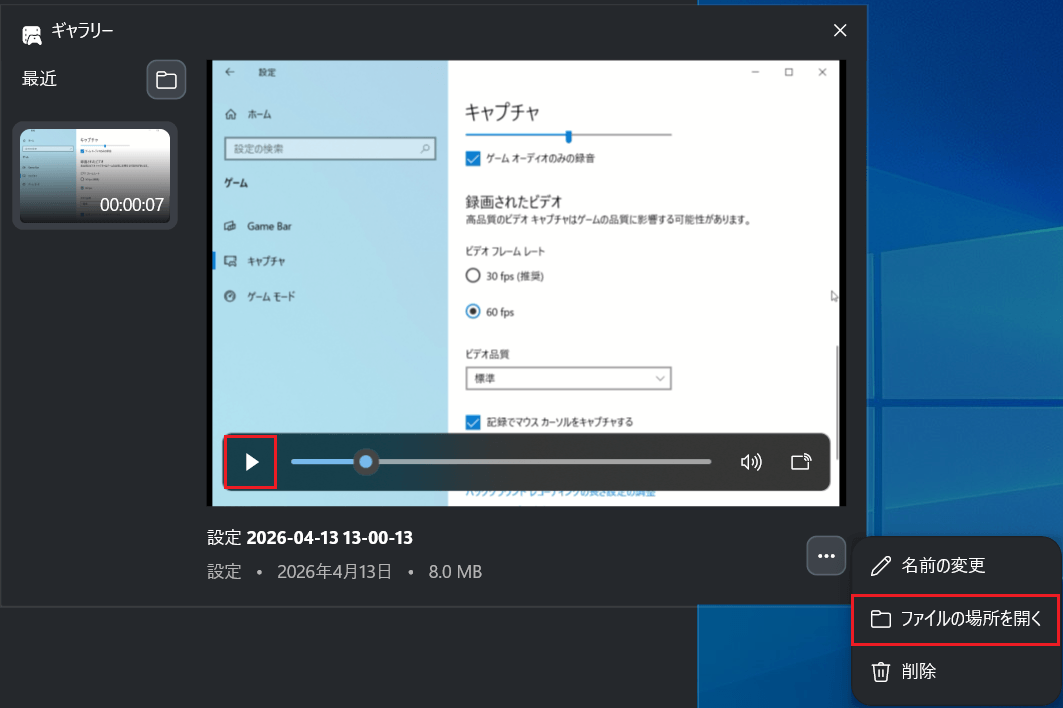Click the speaker volume icon
This screenshot has height=708, width=1063.
click(x=751, y=462)
